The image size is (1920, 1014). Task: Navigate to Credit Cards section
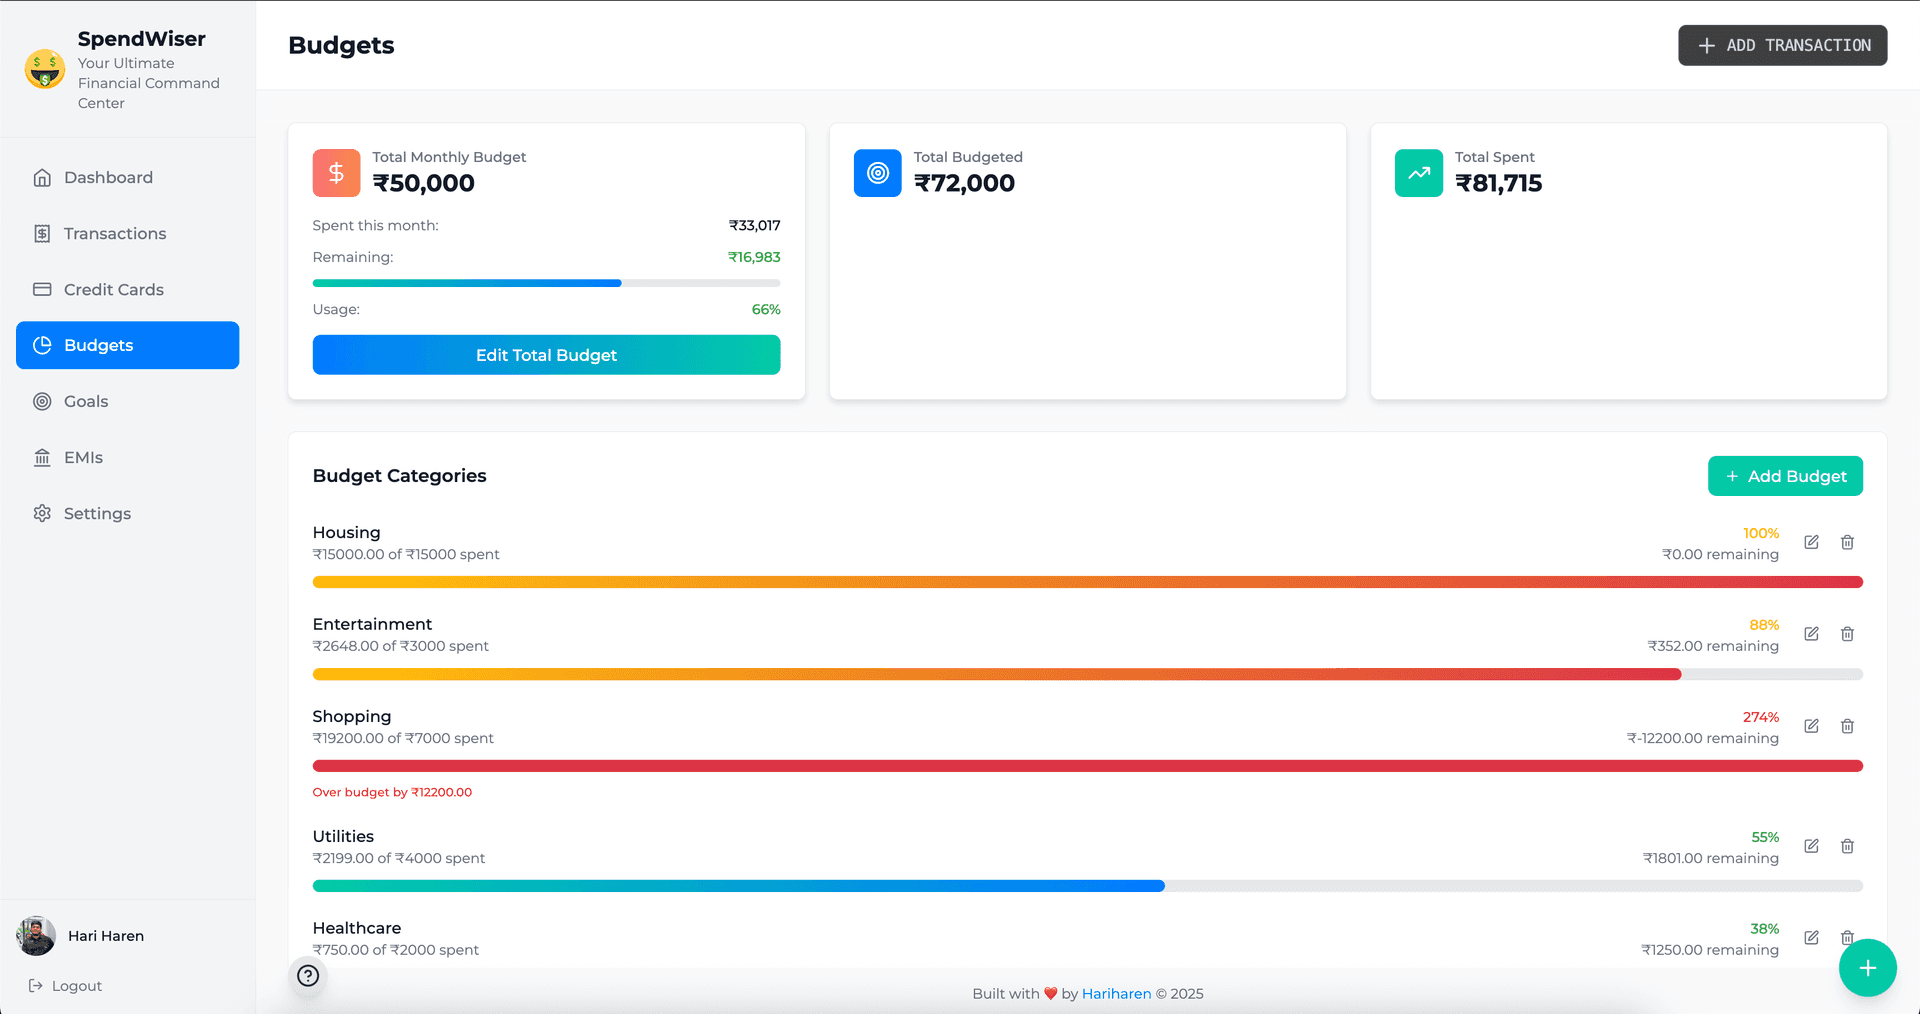click(113, 289)
